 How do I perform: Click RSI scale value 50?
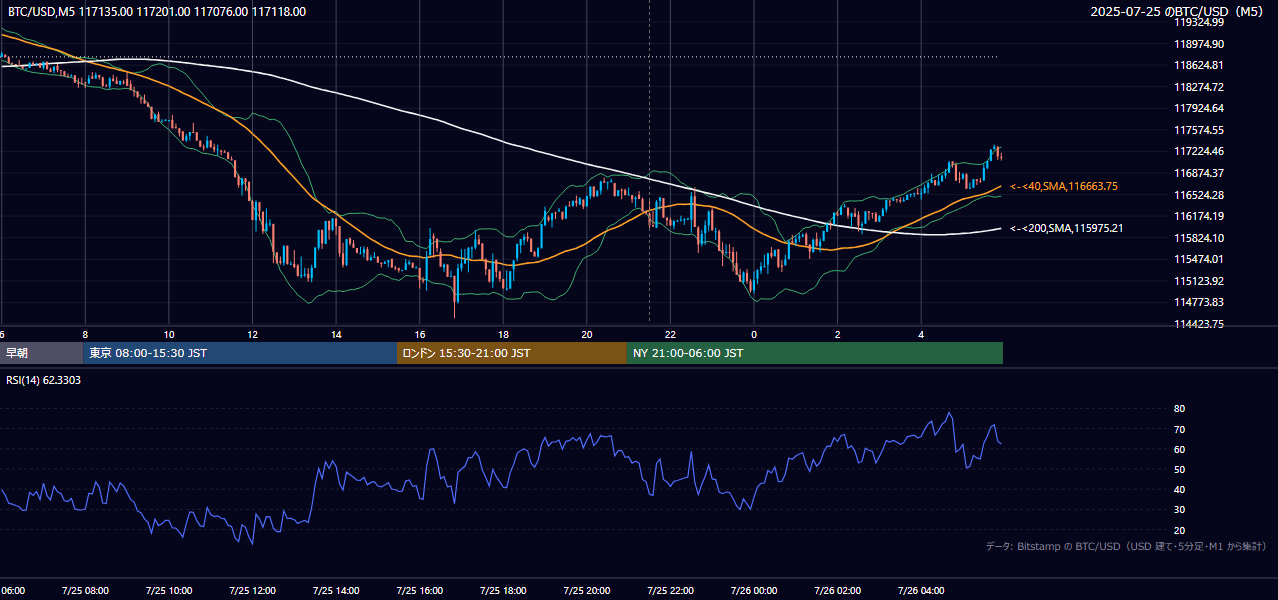pos(1179,469)
